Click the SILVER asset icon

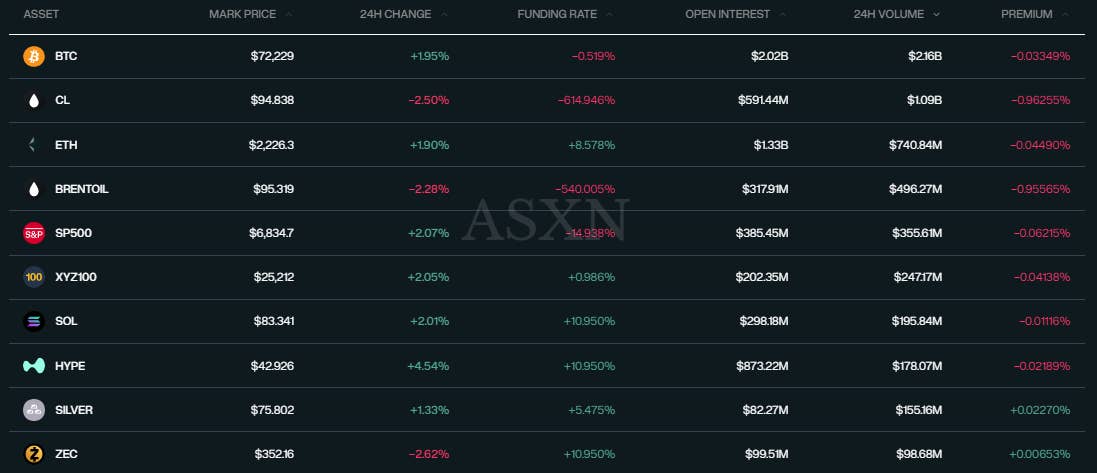(34, 410)
